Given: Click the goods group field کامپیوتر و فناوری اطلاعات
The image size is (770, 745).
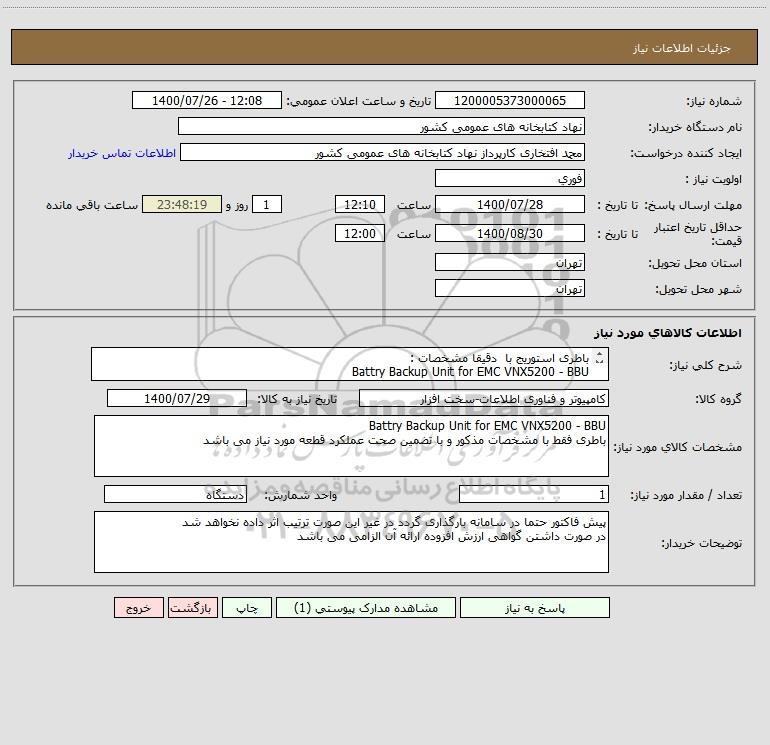Looking at the screenshot, I should tap(484, 398).
